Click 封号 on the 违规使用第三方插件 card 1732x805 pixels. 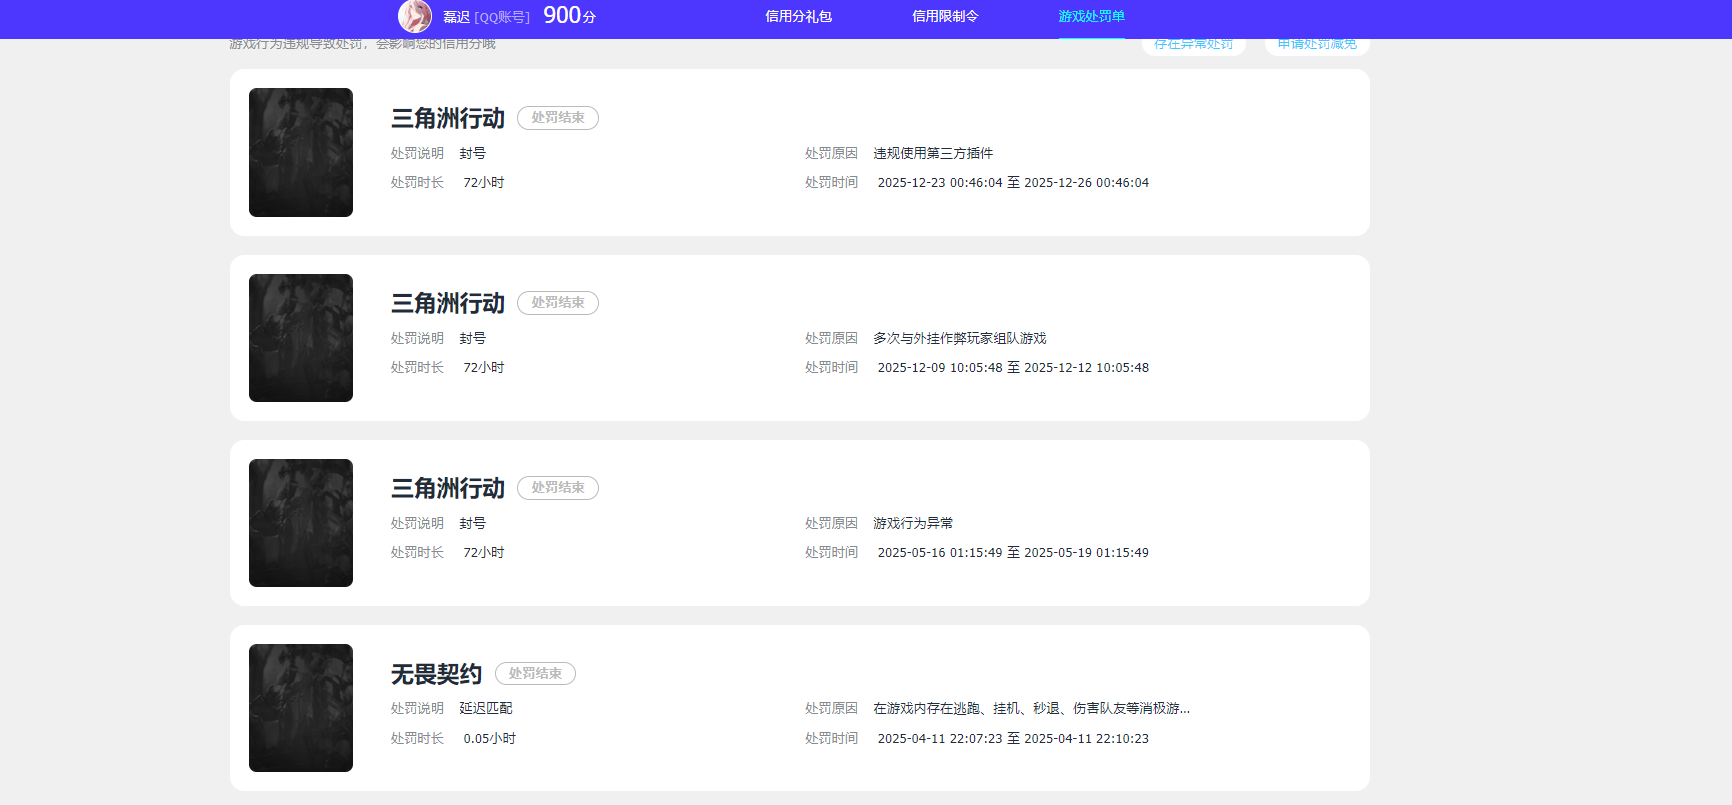click(x=473, y=153)
